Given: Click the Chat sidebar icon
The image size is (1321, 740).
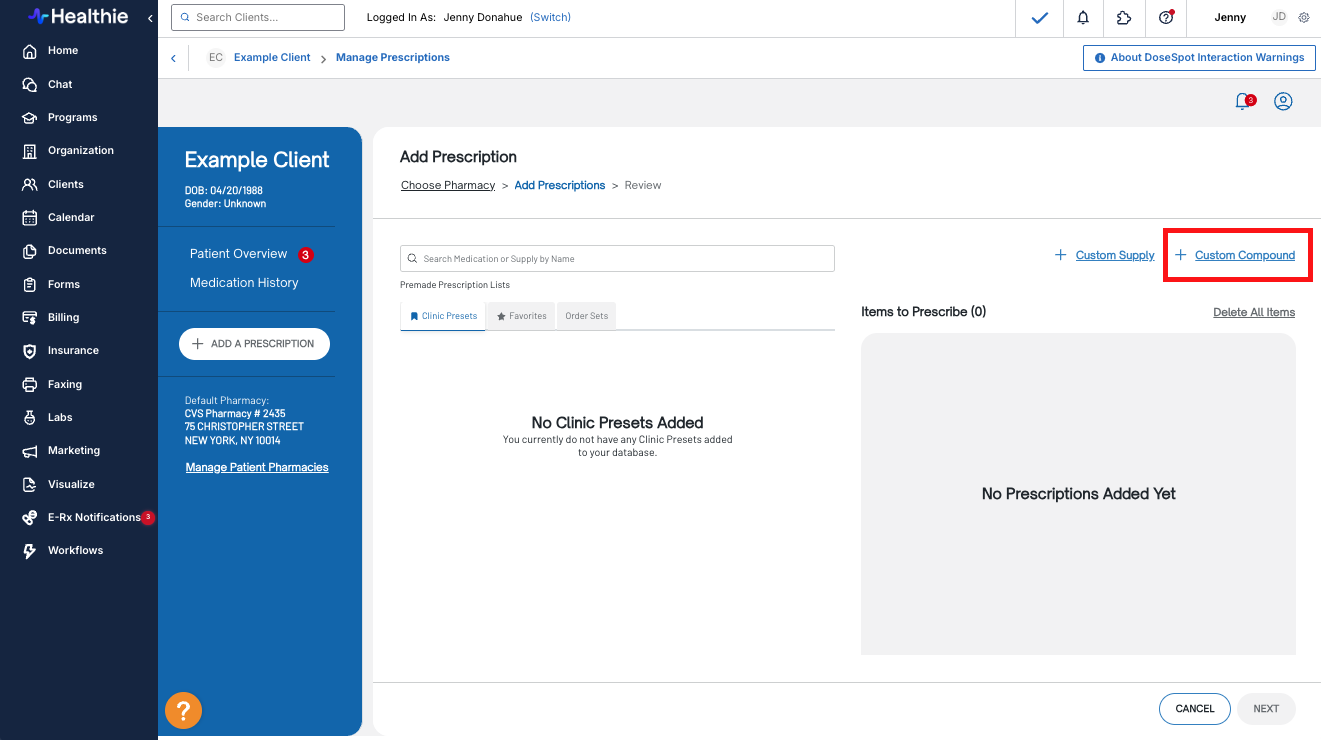Looking at the screenshot, I should [x=30, y=84].
